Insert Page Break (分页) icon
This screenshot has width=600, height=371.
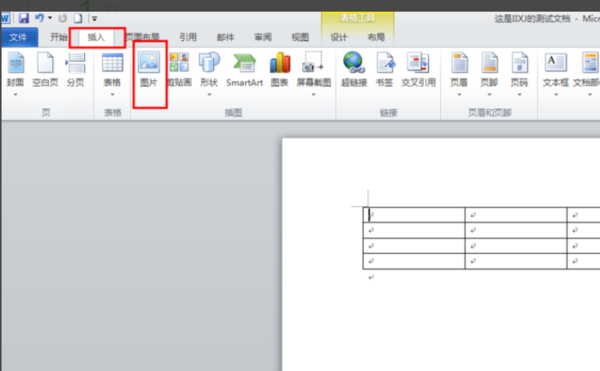[x=75, y=62]
